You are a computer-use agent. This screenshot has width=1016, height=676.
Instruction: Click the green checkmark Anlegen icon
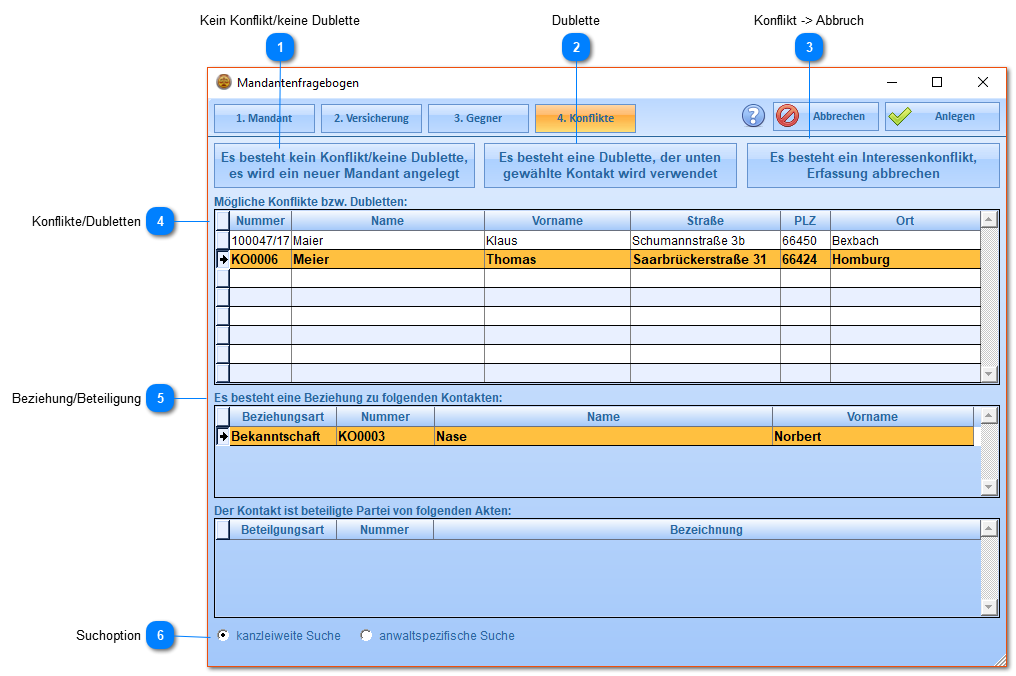[x=901, y=116]
